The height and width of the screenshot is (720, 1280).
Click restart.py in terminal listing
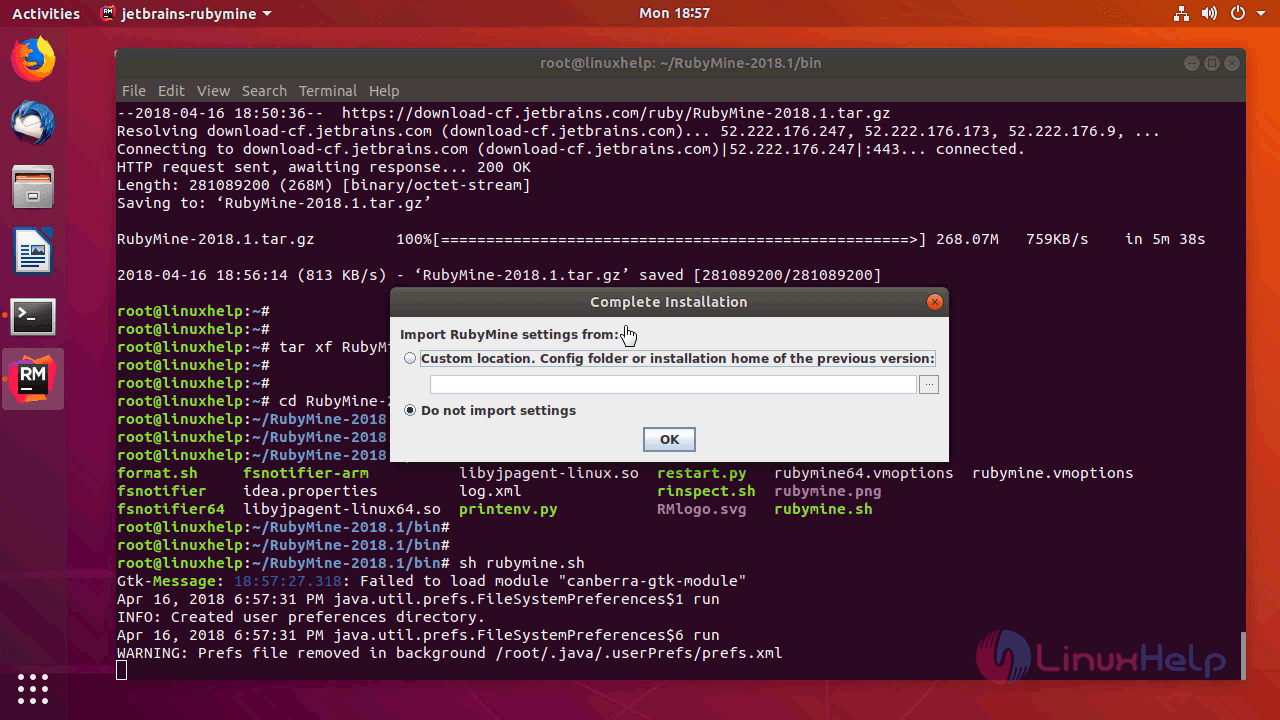click(701, 473)
